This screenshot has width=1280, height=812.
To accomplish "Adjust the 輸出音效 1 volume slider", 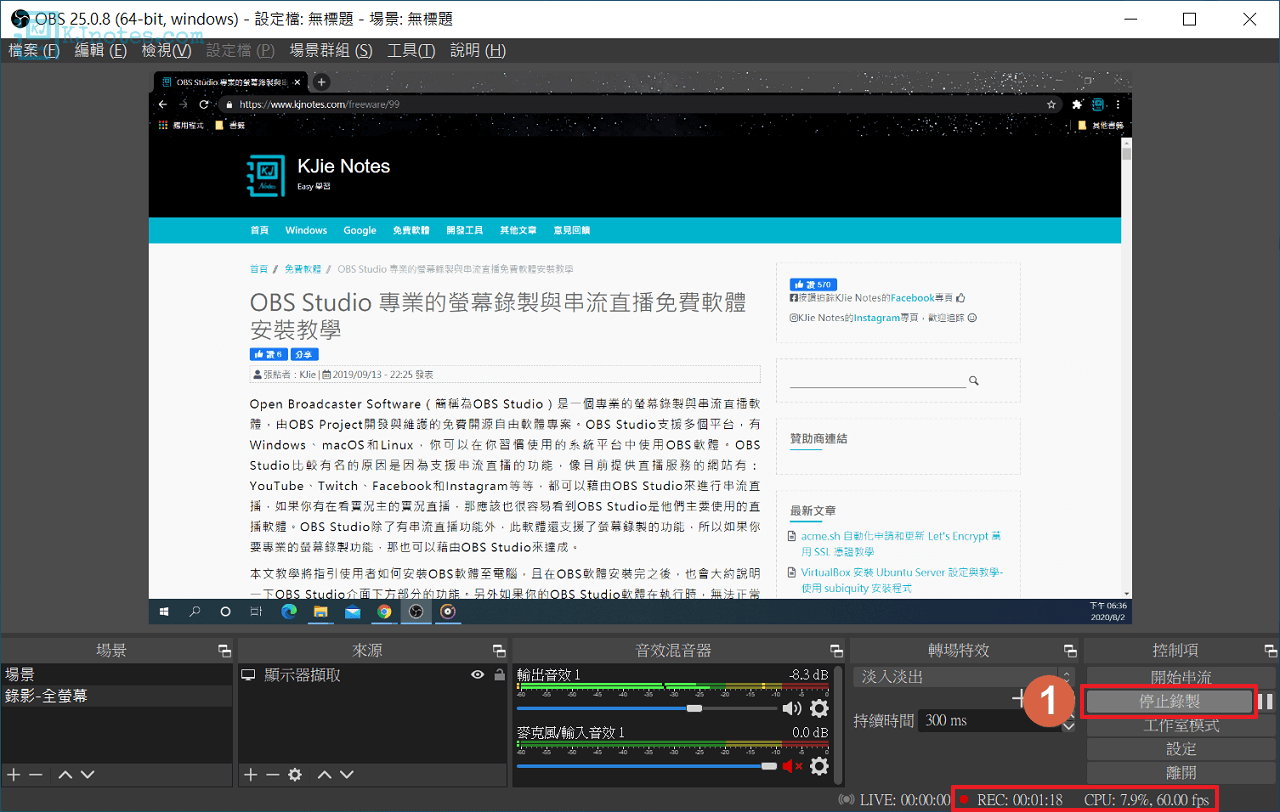I will coord(646,709).
